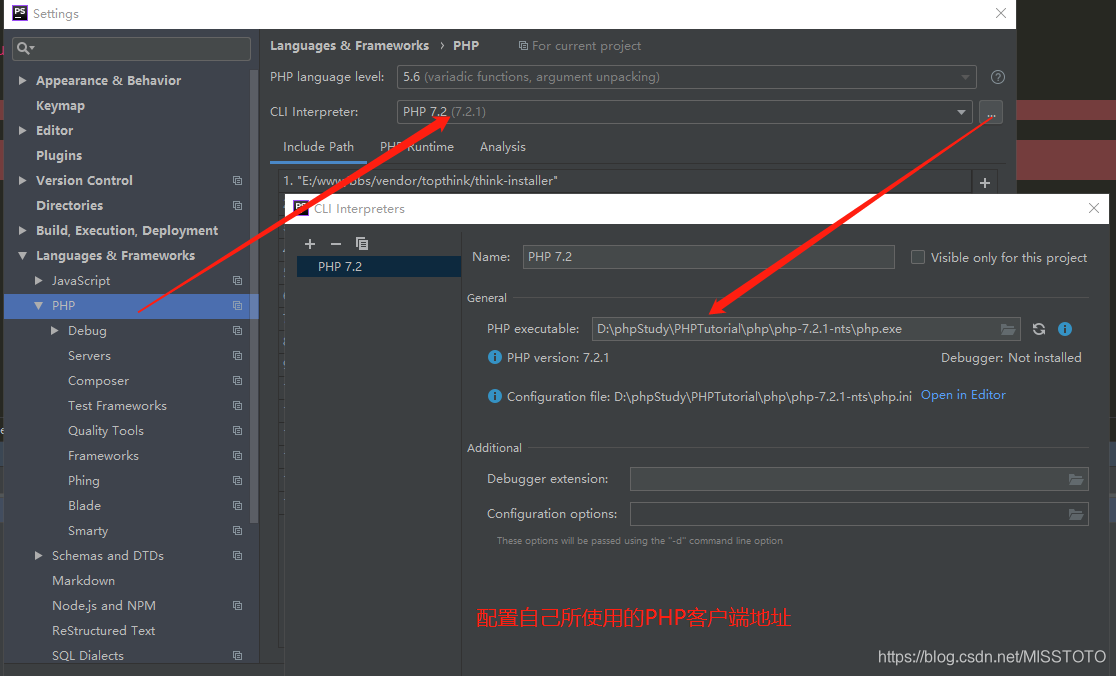Screen dimensions: 1116x676
Task: Open Phing settings page
Action: tap(84, 481)
